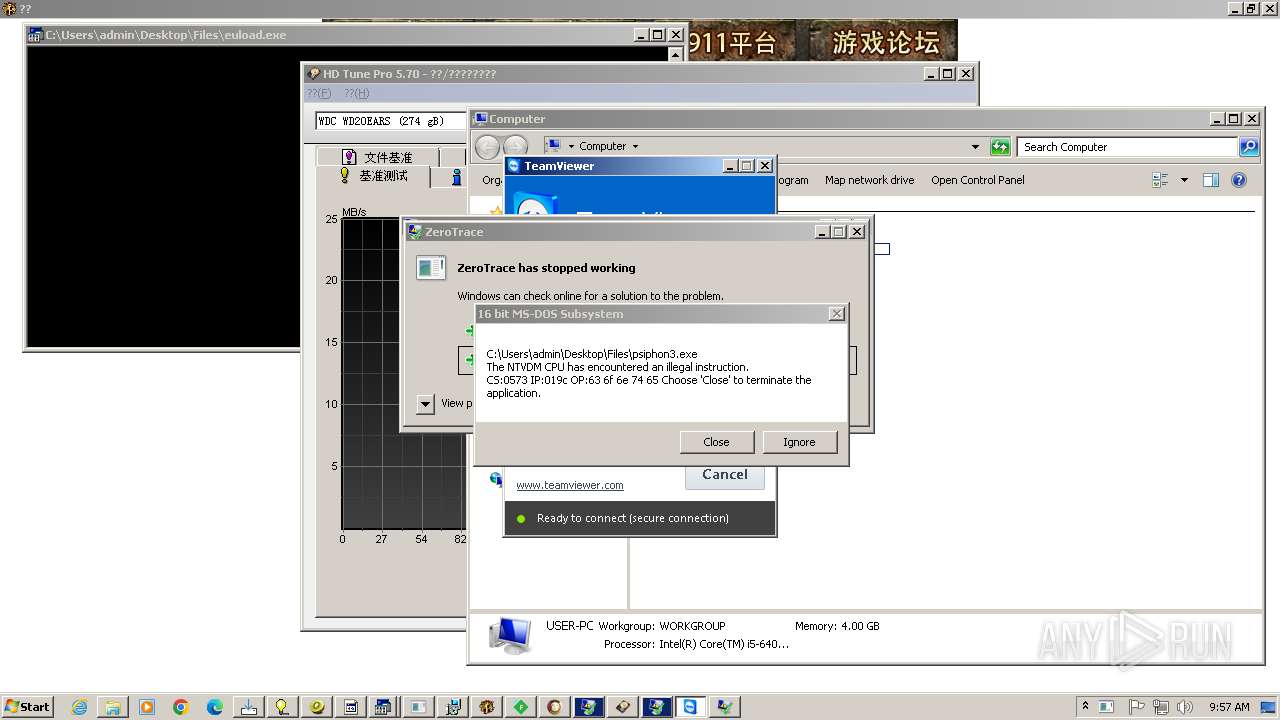The image size is (1280, 720).
Task: Switch to the green diamond taskbar app
Action: [x=520, y=707]
